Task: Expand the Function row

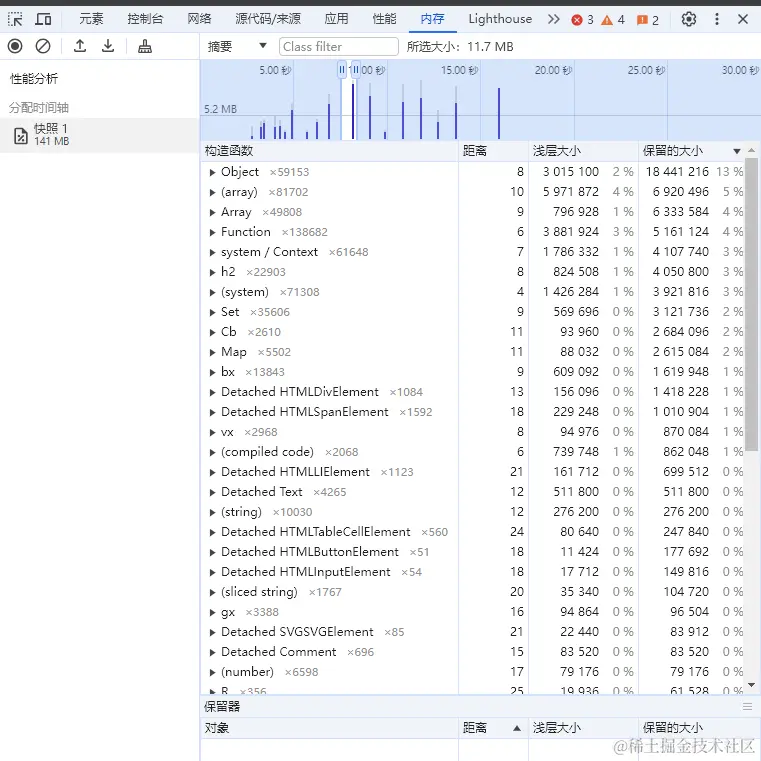Action: 212,232
